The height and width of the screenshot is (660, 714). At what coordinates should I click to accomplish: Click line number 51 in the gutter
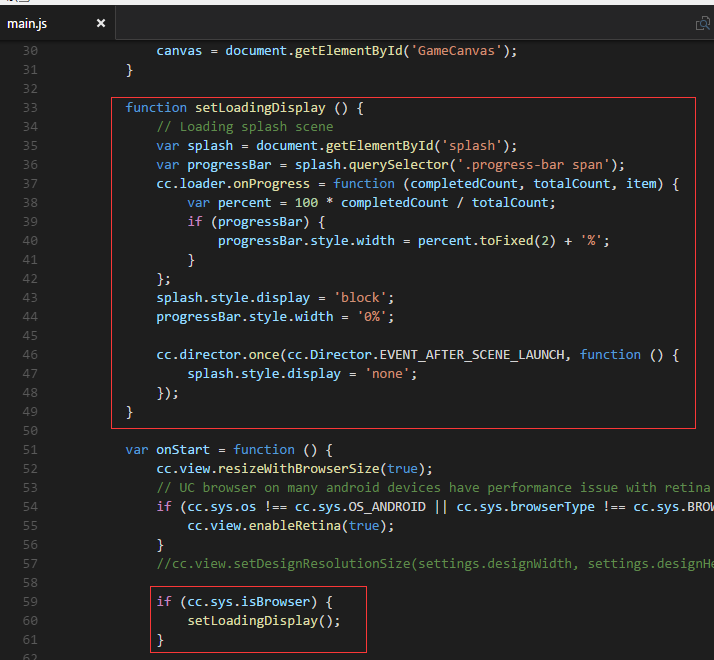click(29, 449)
